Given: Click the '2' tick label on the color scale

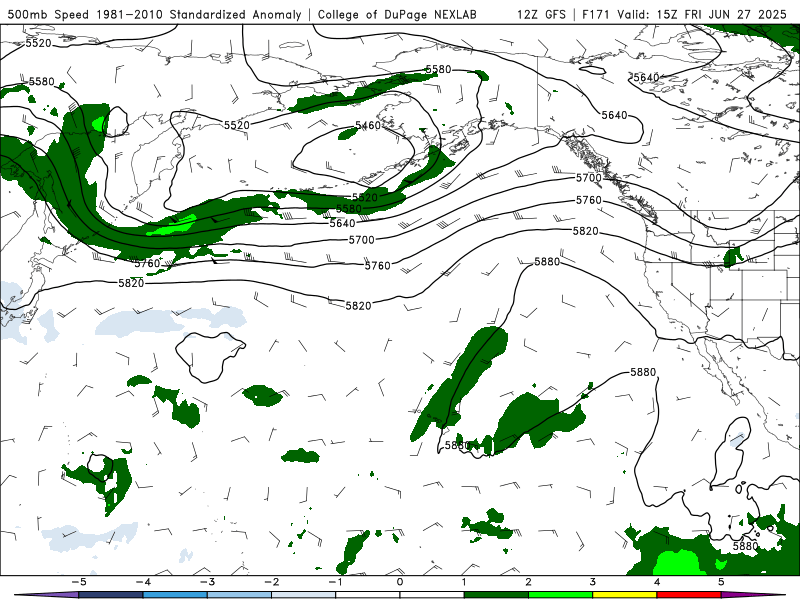Looking at the screenshot, I should click(x=529, y=582).
